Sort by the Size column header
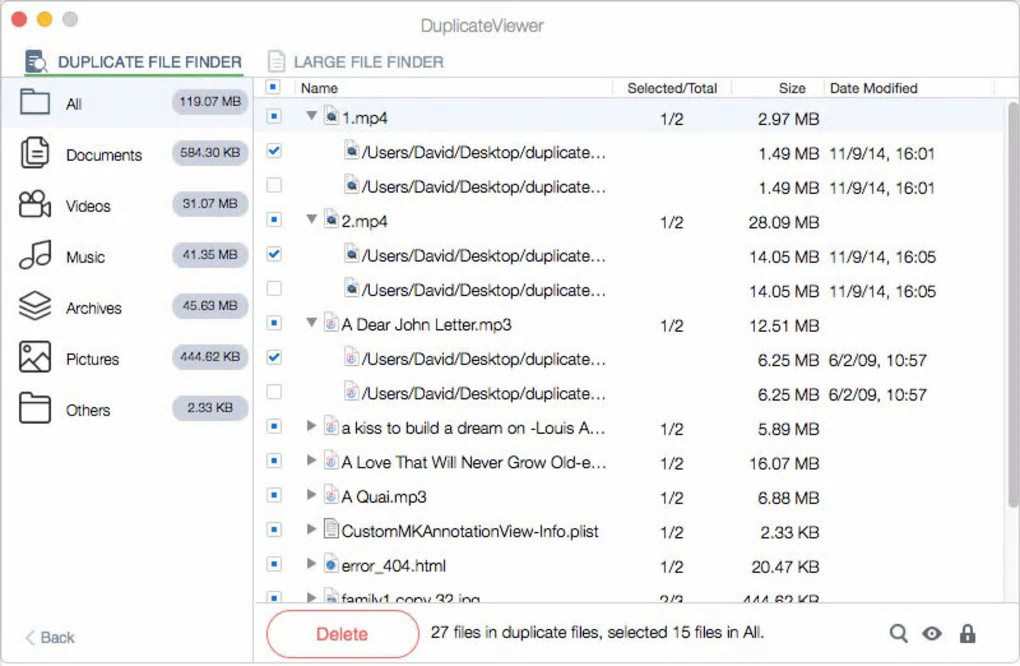This screenshot has width=1020, height=666. pos(792,88)
